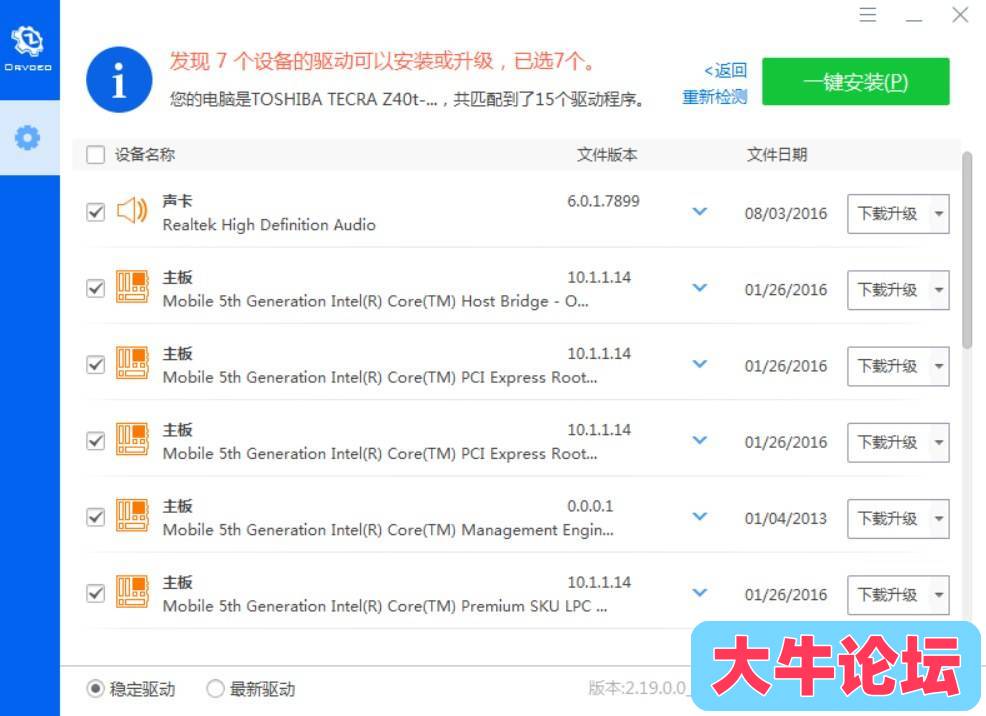Expand version chevron for Premium SKU LPC row
Viewport: 986px width, 716px height.
(x=700, y=592)
